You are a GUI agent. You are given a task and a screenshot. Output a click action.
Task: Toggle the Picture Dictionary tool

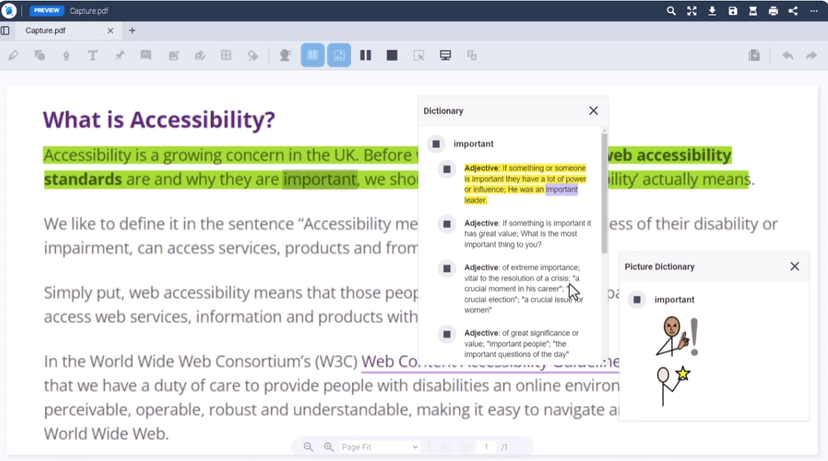tap(339, 55)
